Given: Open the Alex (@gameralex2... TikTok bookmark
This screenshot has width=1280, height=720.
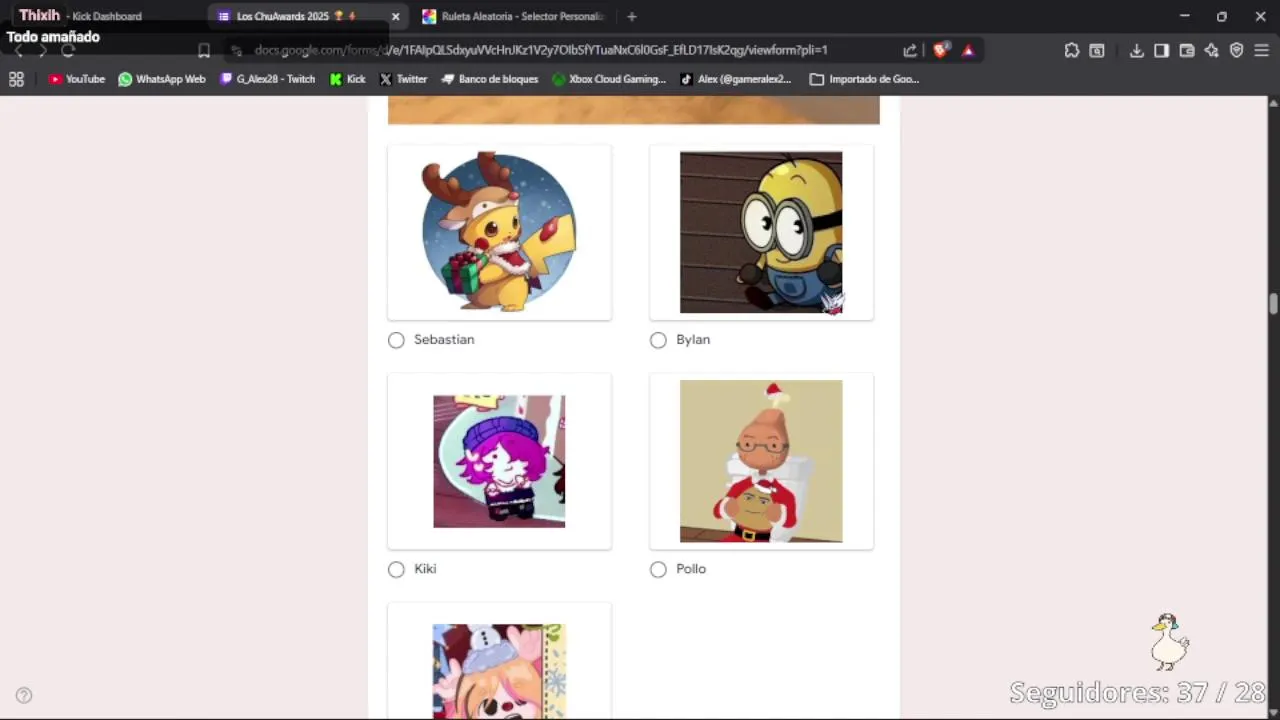Looking at the screenshot, I should pyautogui.click(x=735, y=79).
